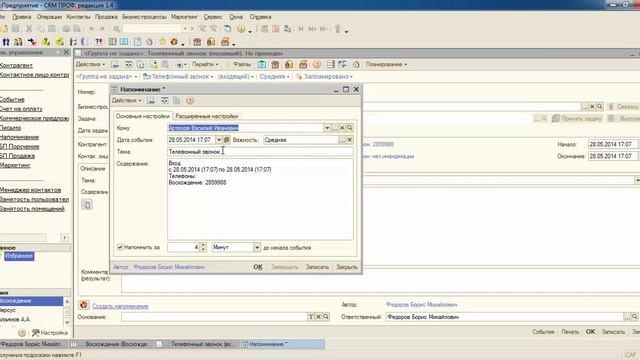Open the Планирование dropdown
This screenshot has width=640, height=360.
(x=386, y=64)
